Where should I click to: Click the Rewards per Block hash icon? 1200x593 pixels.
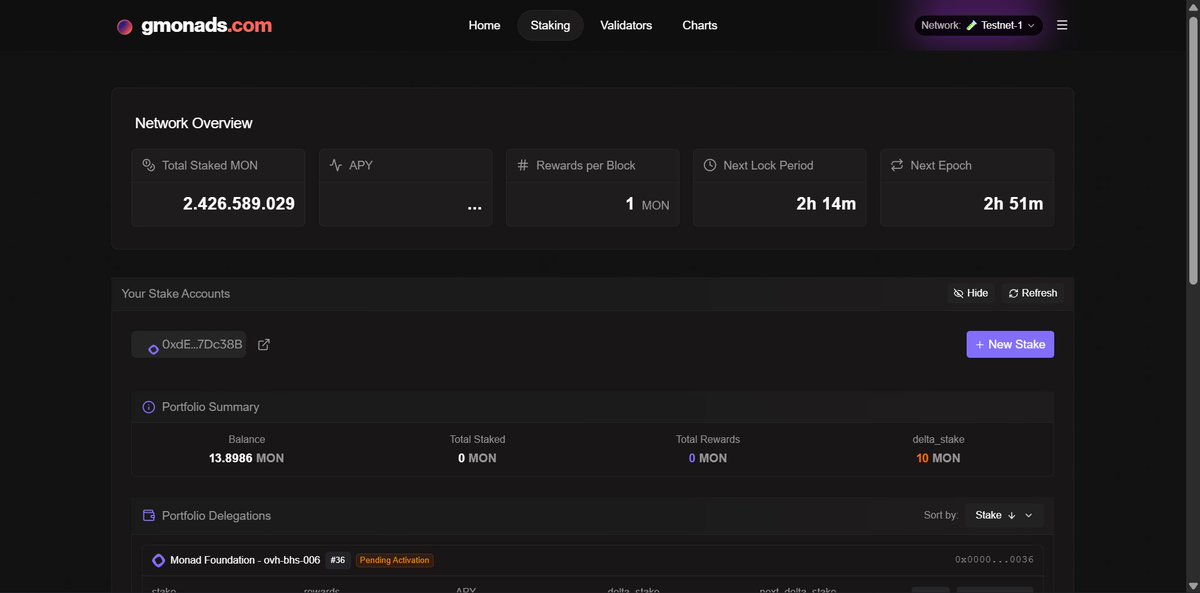click(523, 165)
